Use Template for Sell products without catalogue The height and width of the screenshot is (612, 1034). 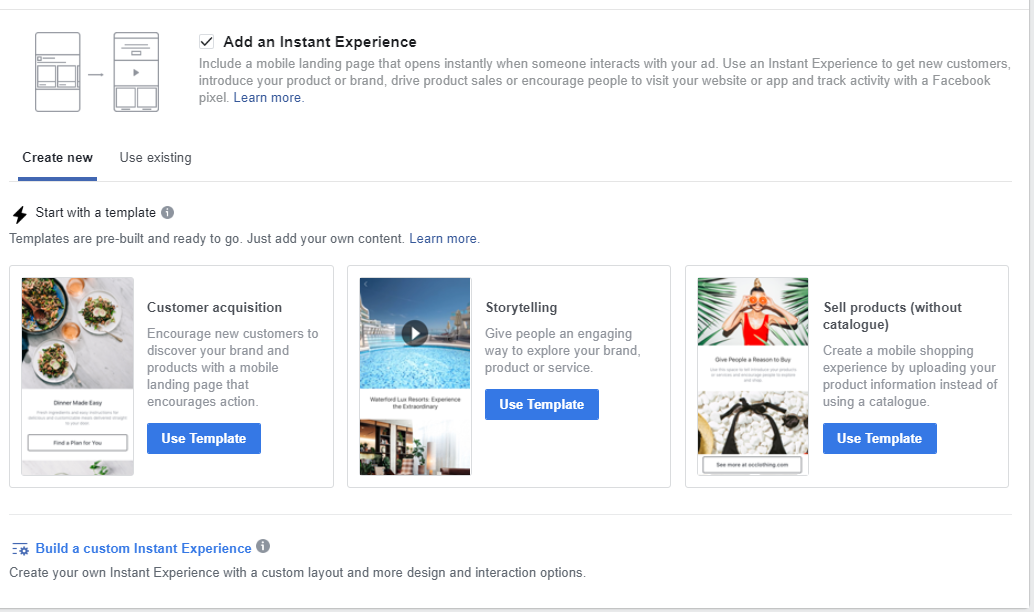879,438
